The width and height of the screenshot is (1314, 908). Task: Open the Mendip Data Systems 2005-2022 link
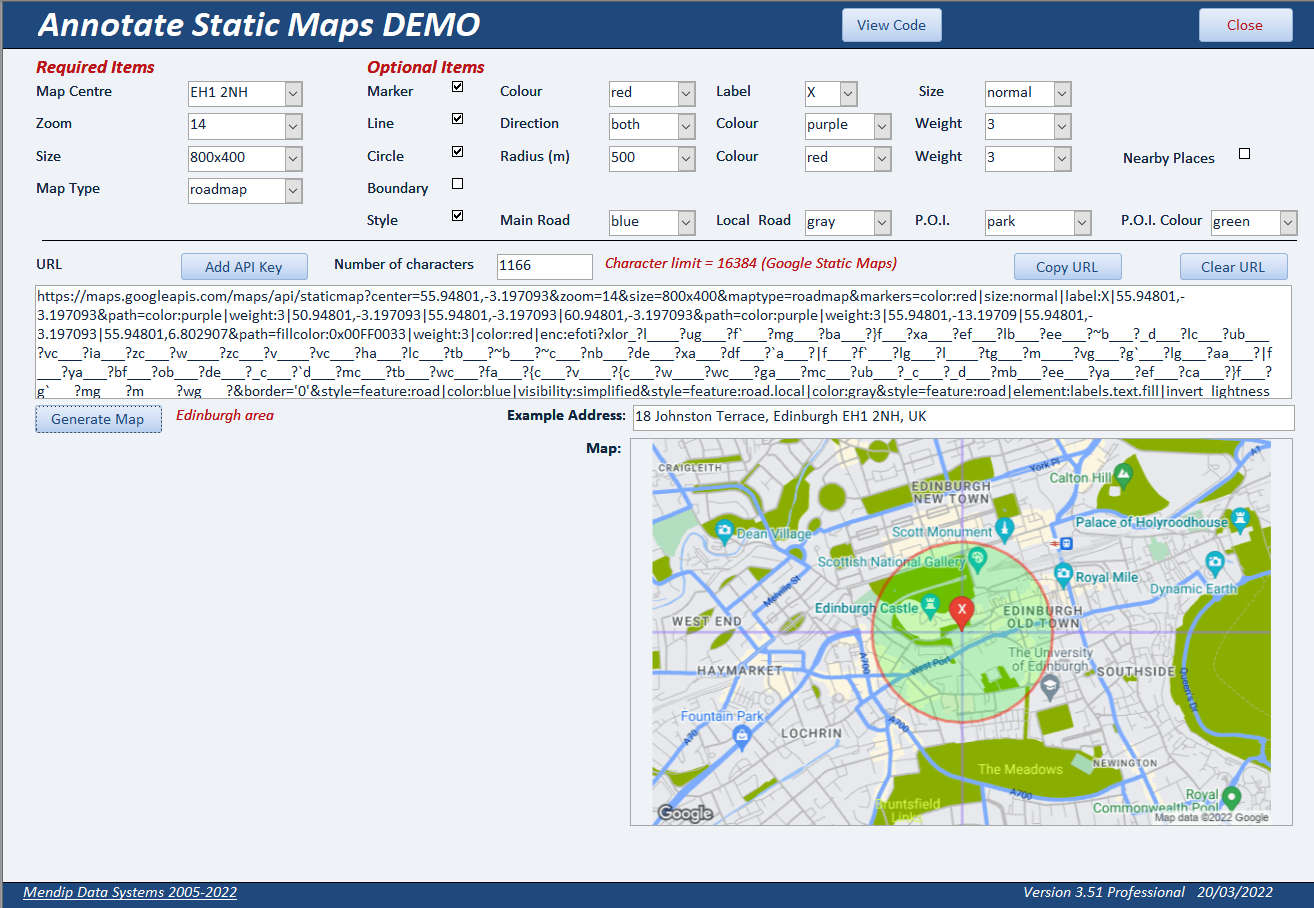[x=130, y=892]
